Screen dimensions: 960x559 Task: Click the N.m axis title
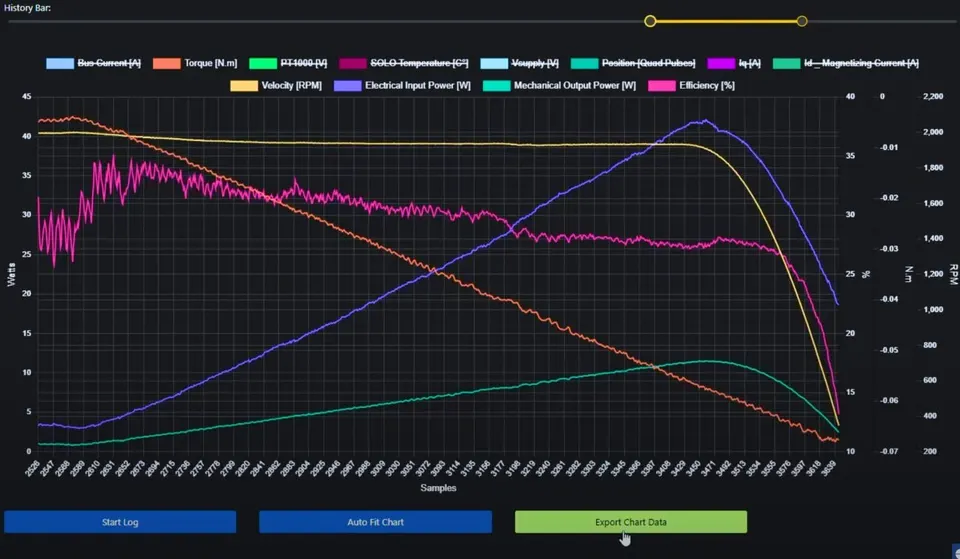click(909, 274)
